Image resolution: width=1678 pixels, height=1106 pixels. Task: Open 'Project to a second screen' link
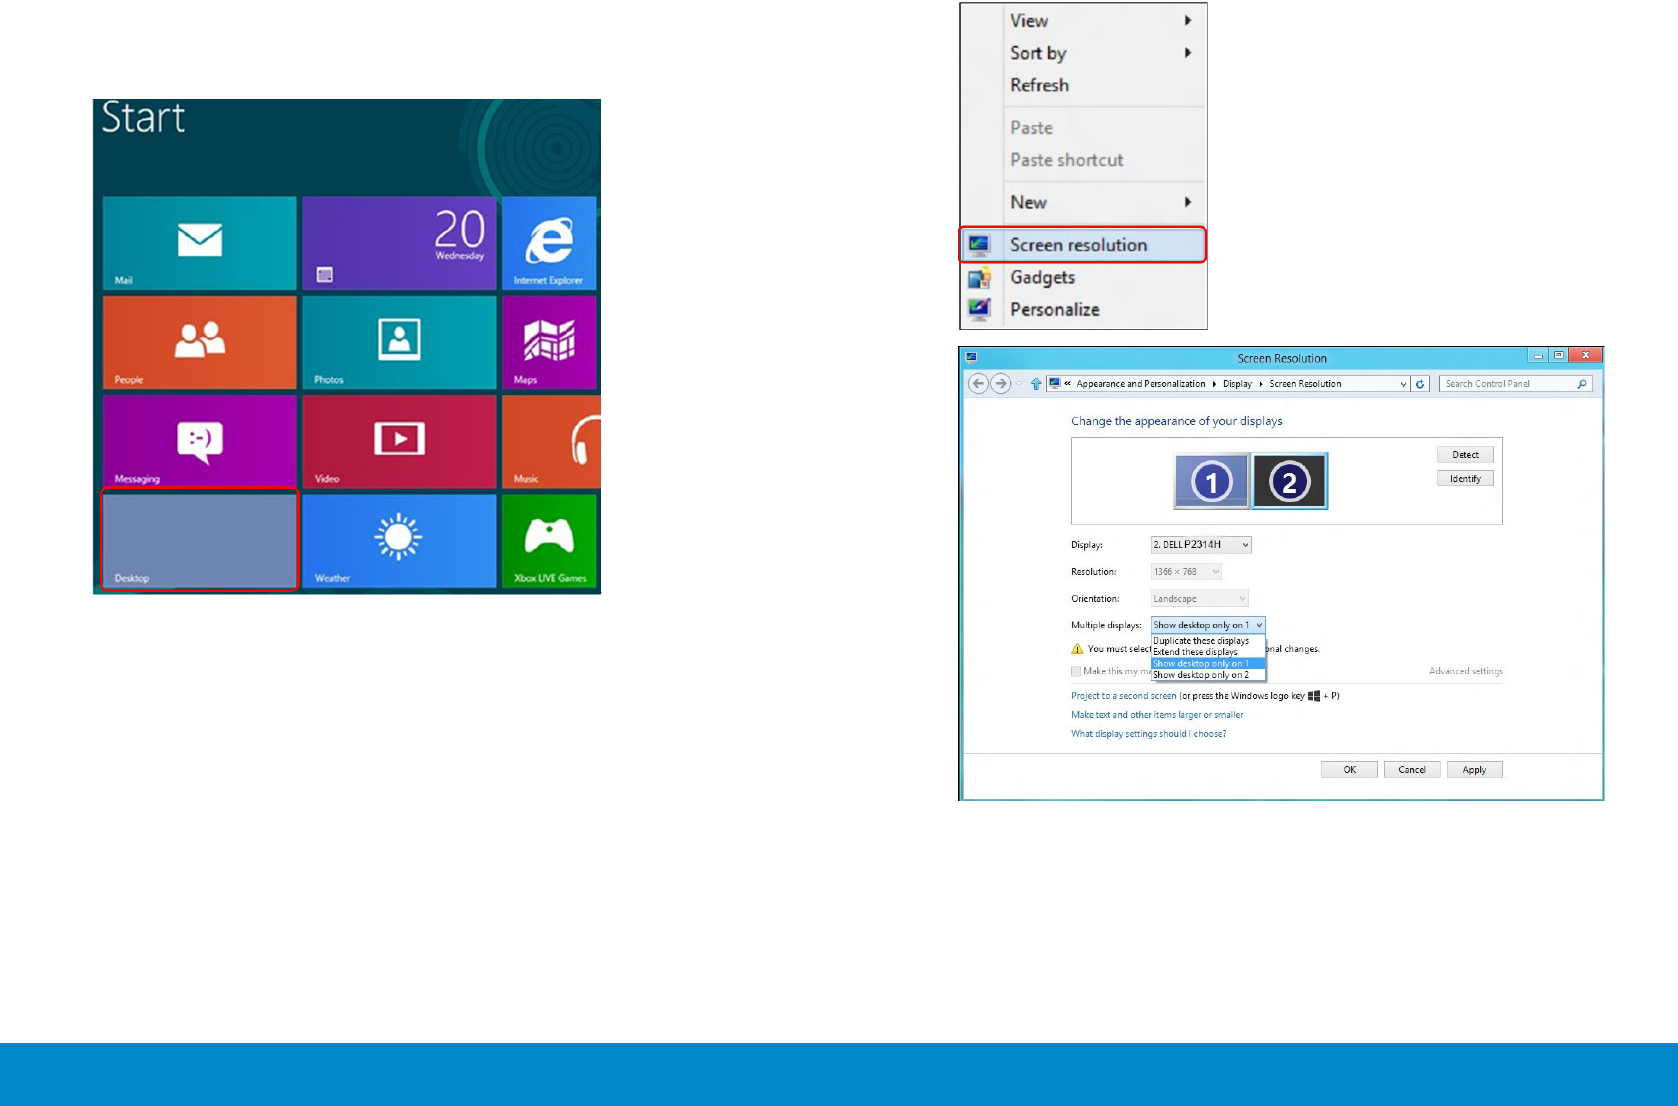coord(1124,696)
